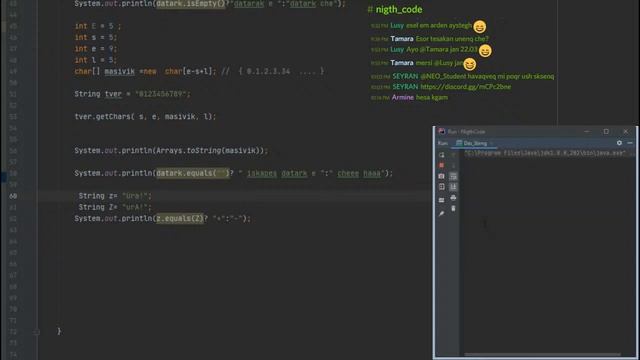
Task: Stop the running process with the red square
Action: point(441,165)
